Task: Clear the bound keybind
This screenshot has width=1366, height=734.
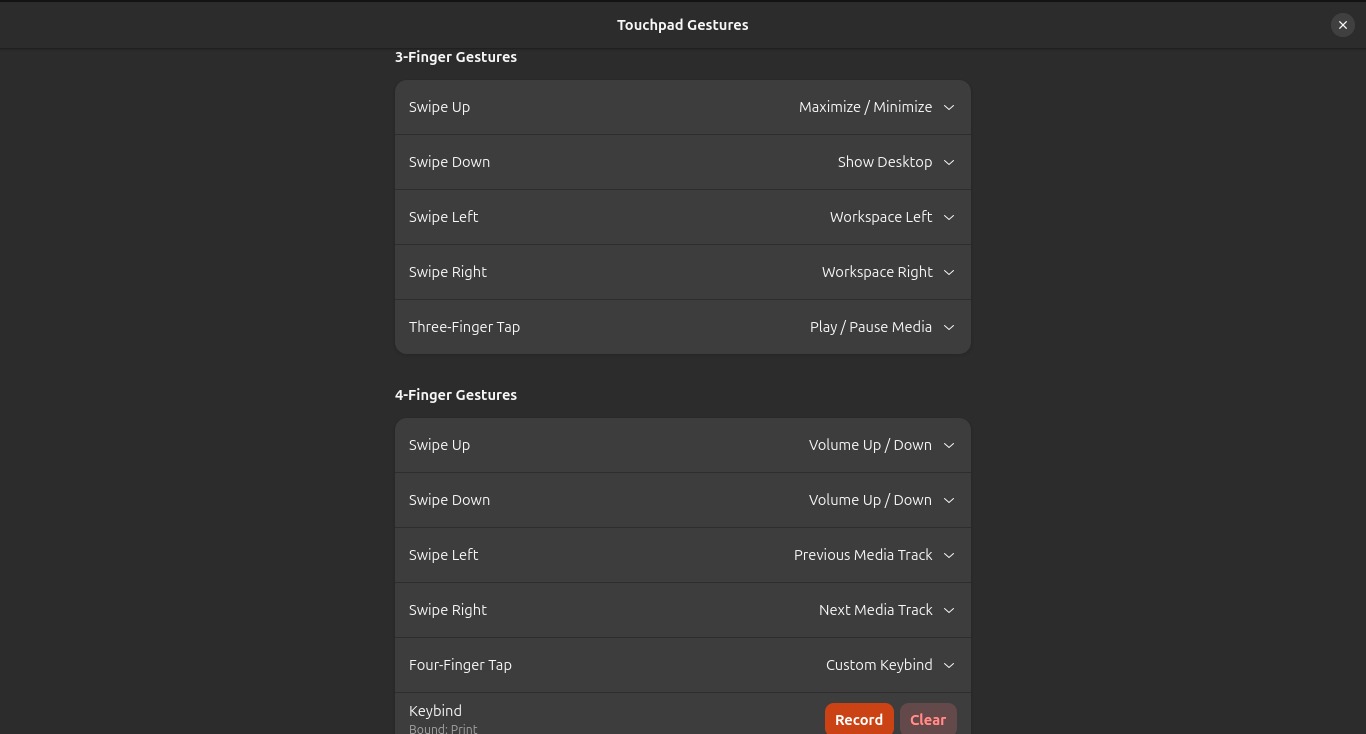Action: pos(928,719)
